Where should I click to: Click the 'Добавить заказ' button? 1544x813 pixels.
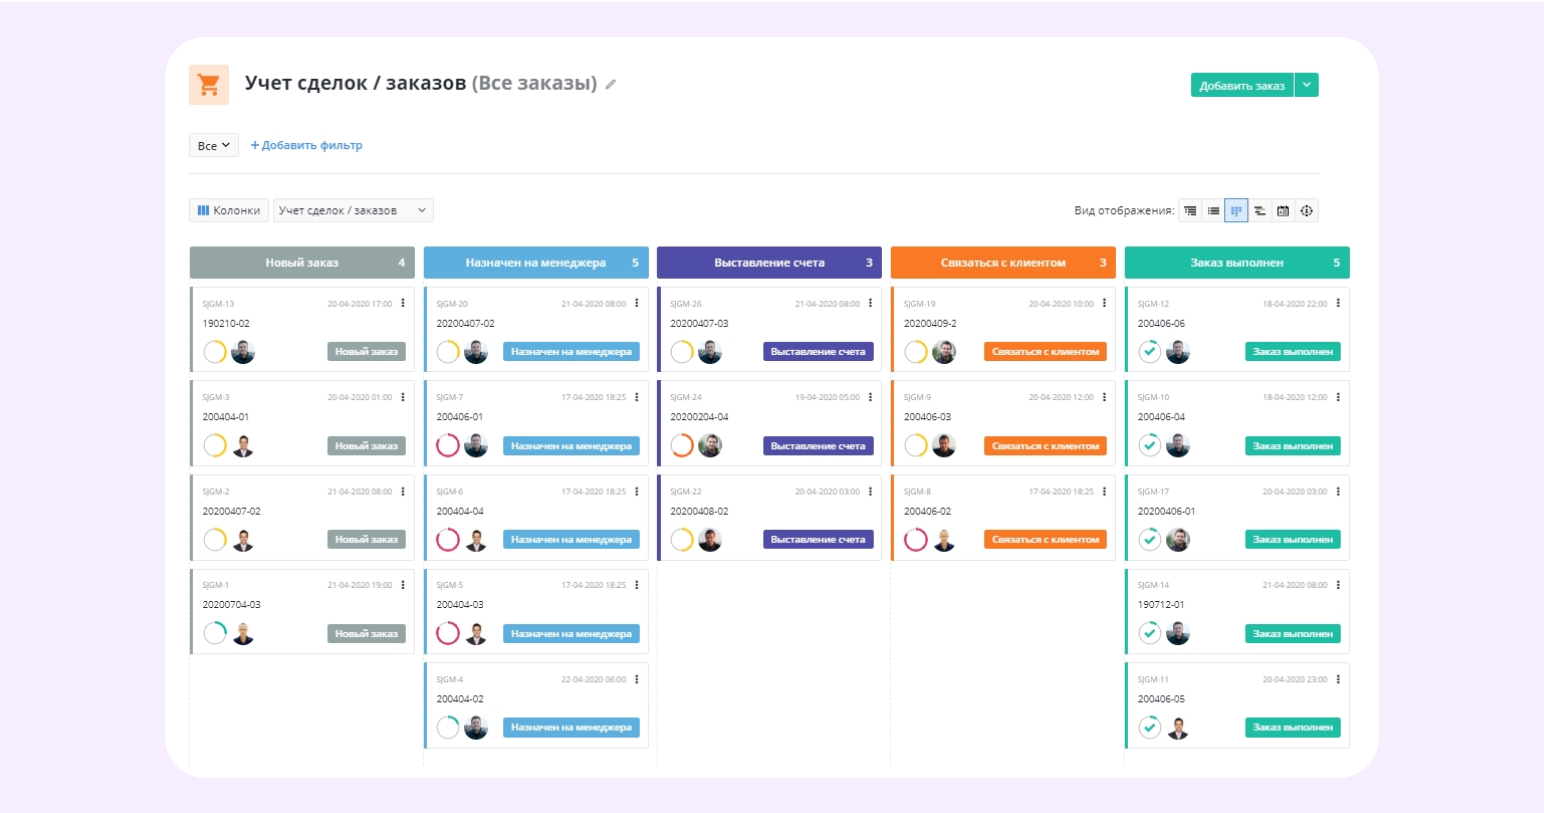click(x=1241, y=86)
